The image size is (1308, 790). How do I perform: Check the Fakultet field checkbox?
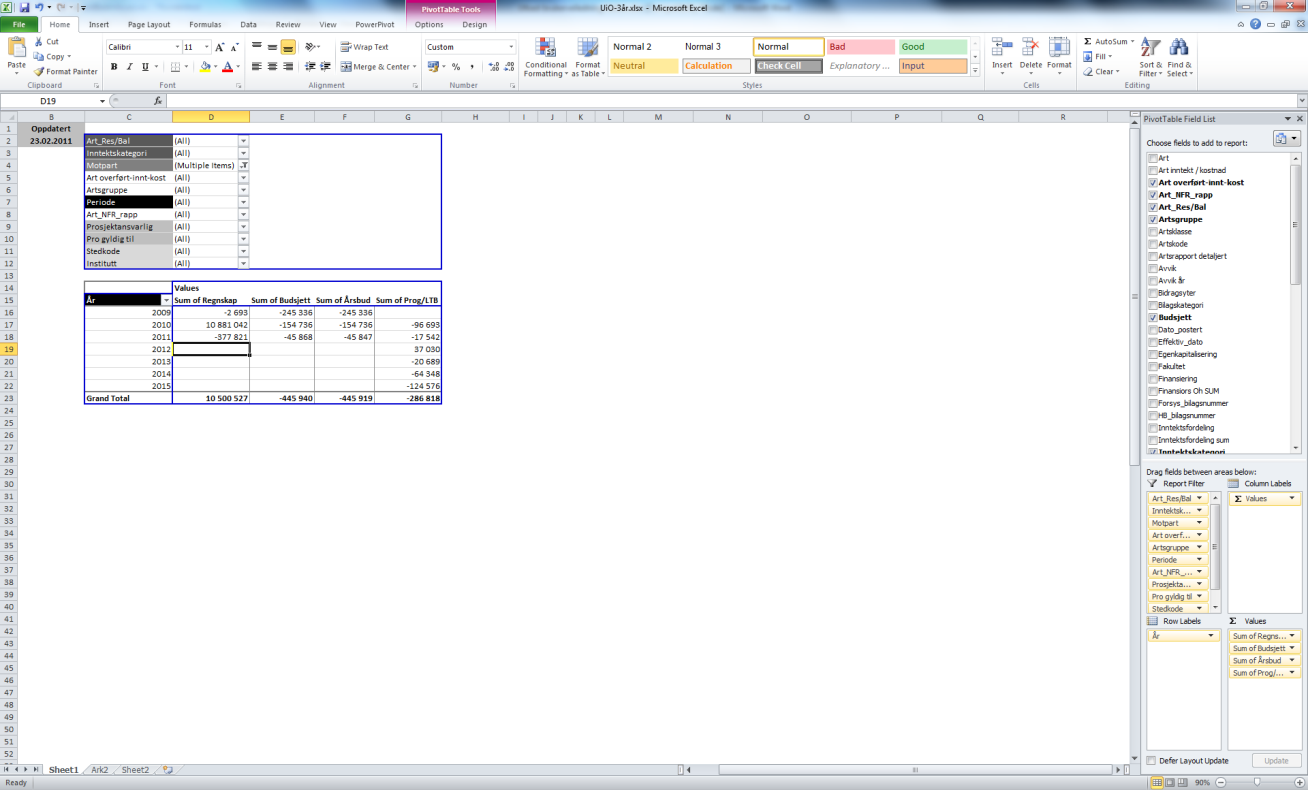(x=1153, y=366)
